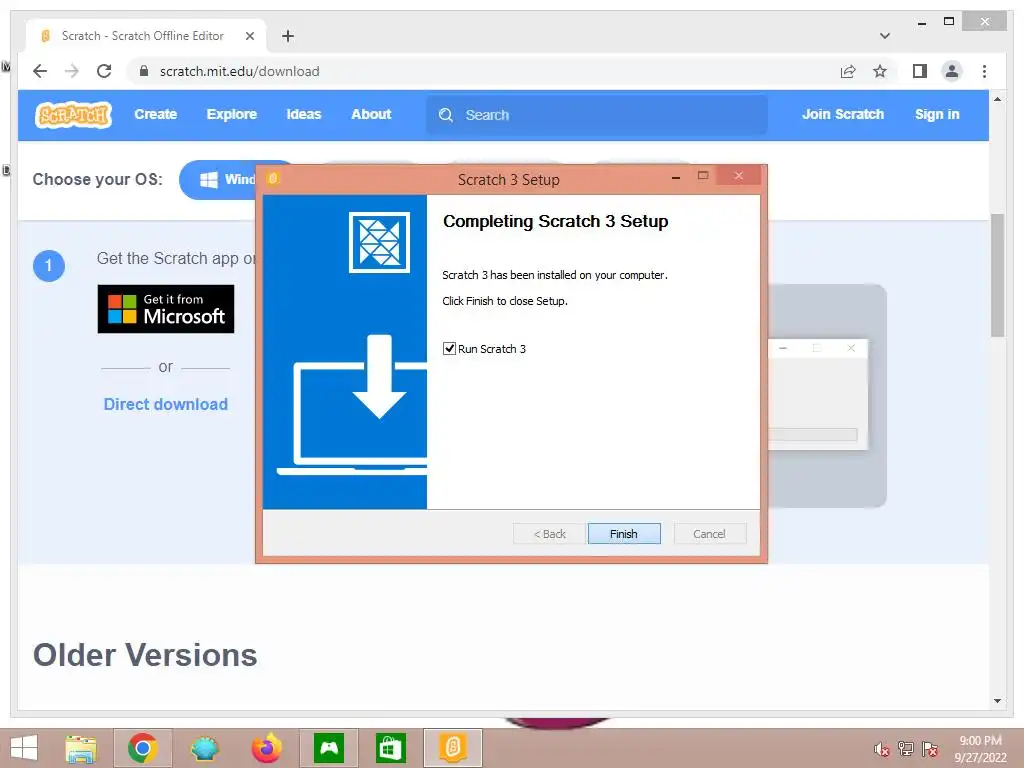Viewport: 1024px width, 768px height.
Task: Click the Get it from Microsoft badge
Action: tap(166, 309)
